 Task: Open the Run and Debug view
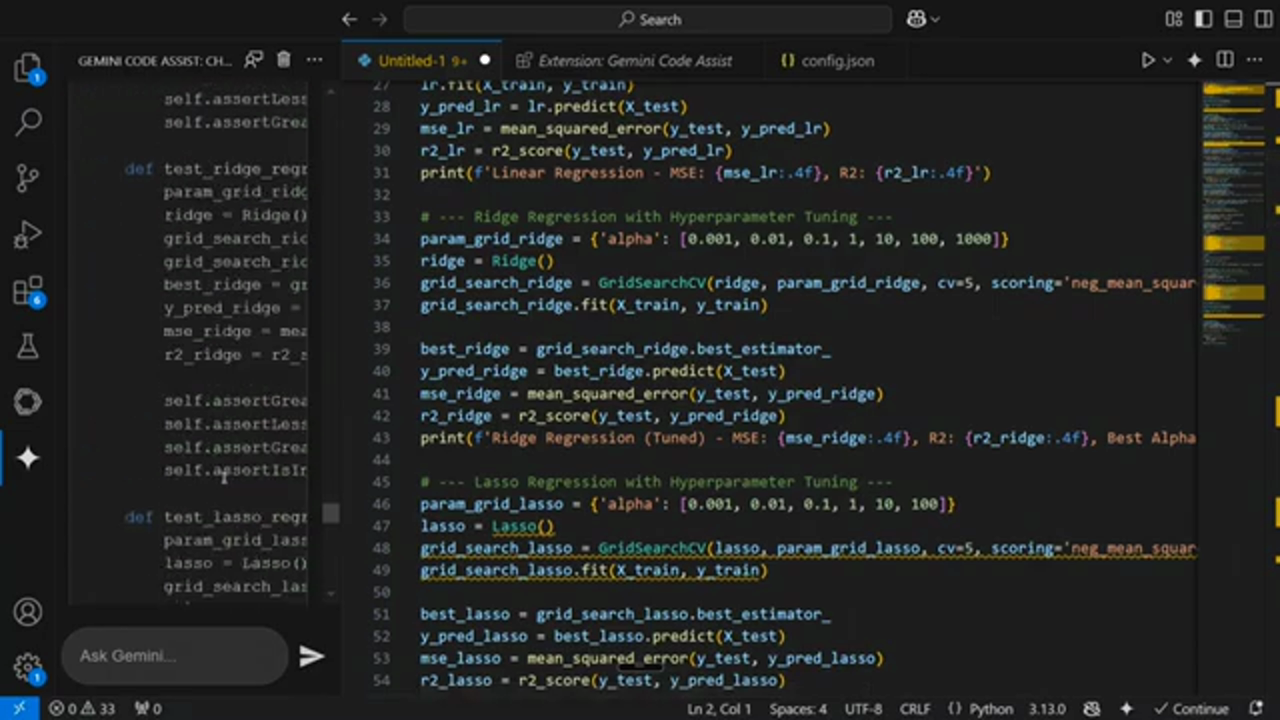[x=28, y=235]
